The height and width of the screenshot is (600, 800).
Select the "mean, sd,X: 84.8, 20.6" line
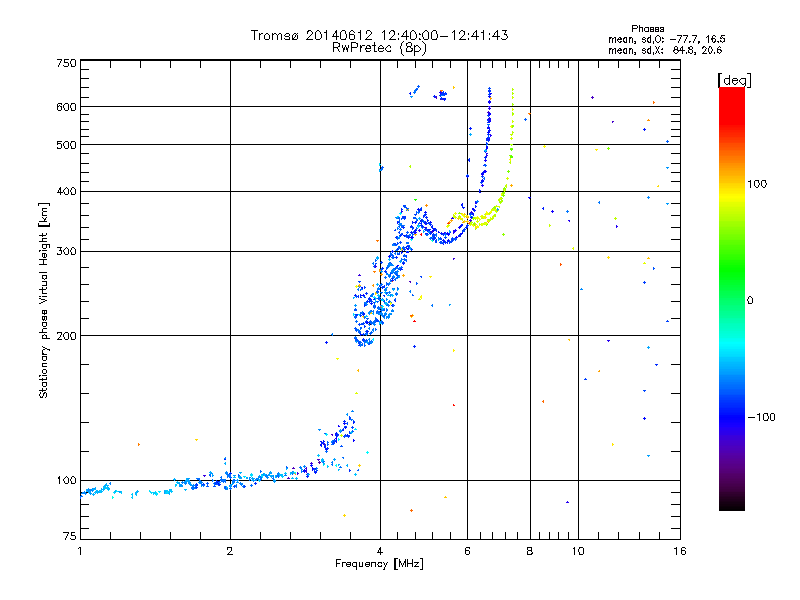665,50
